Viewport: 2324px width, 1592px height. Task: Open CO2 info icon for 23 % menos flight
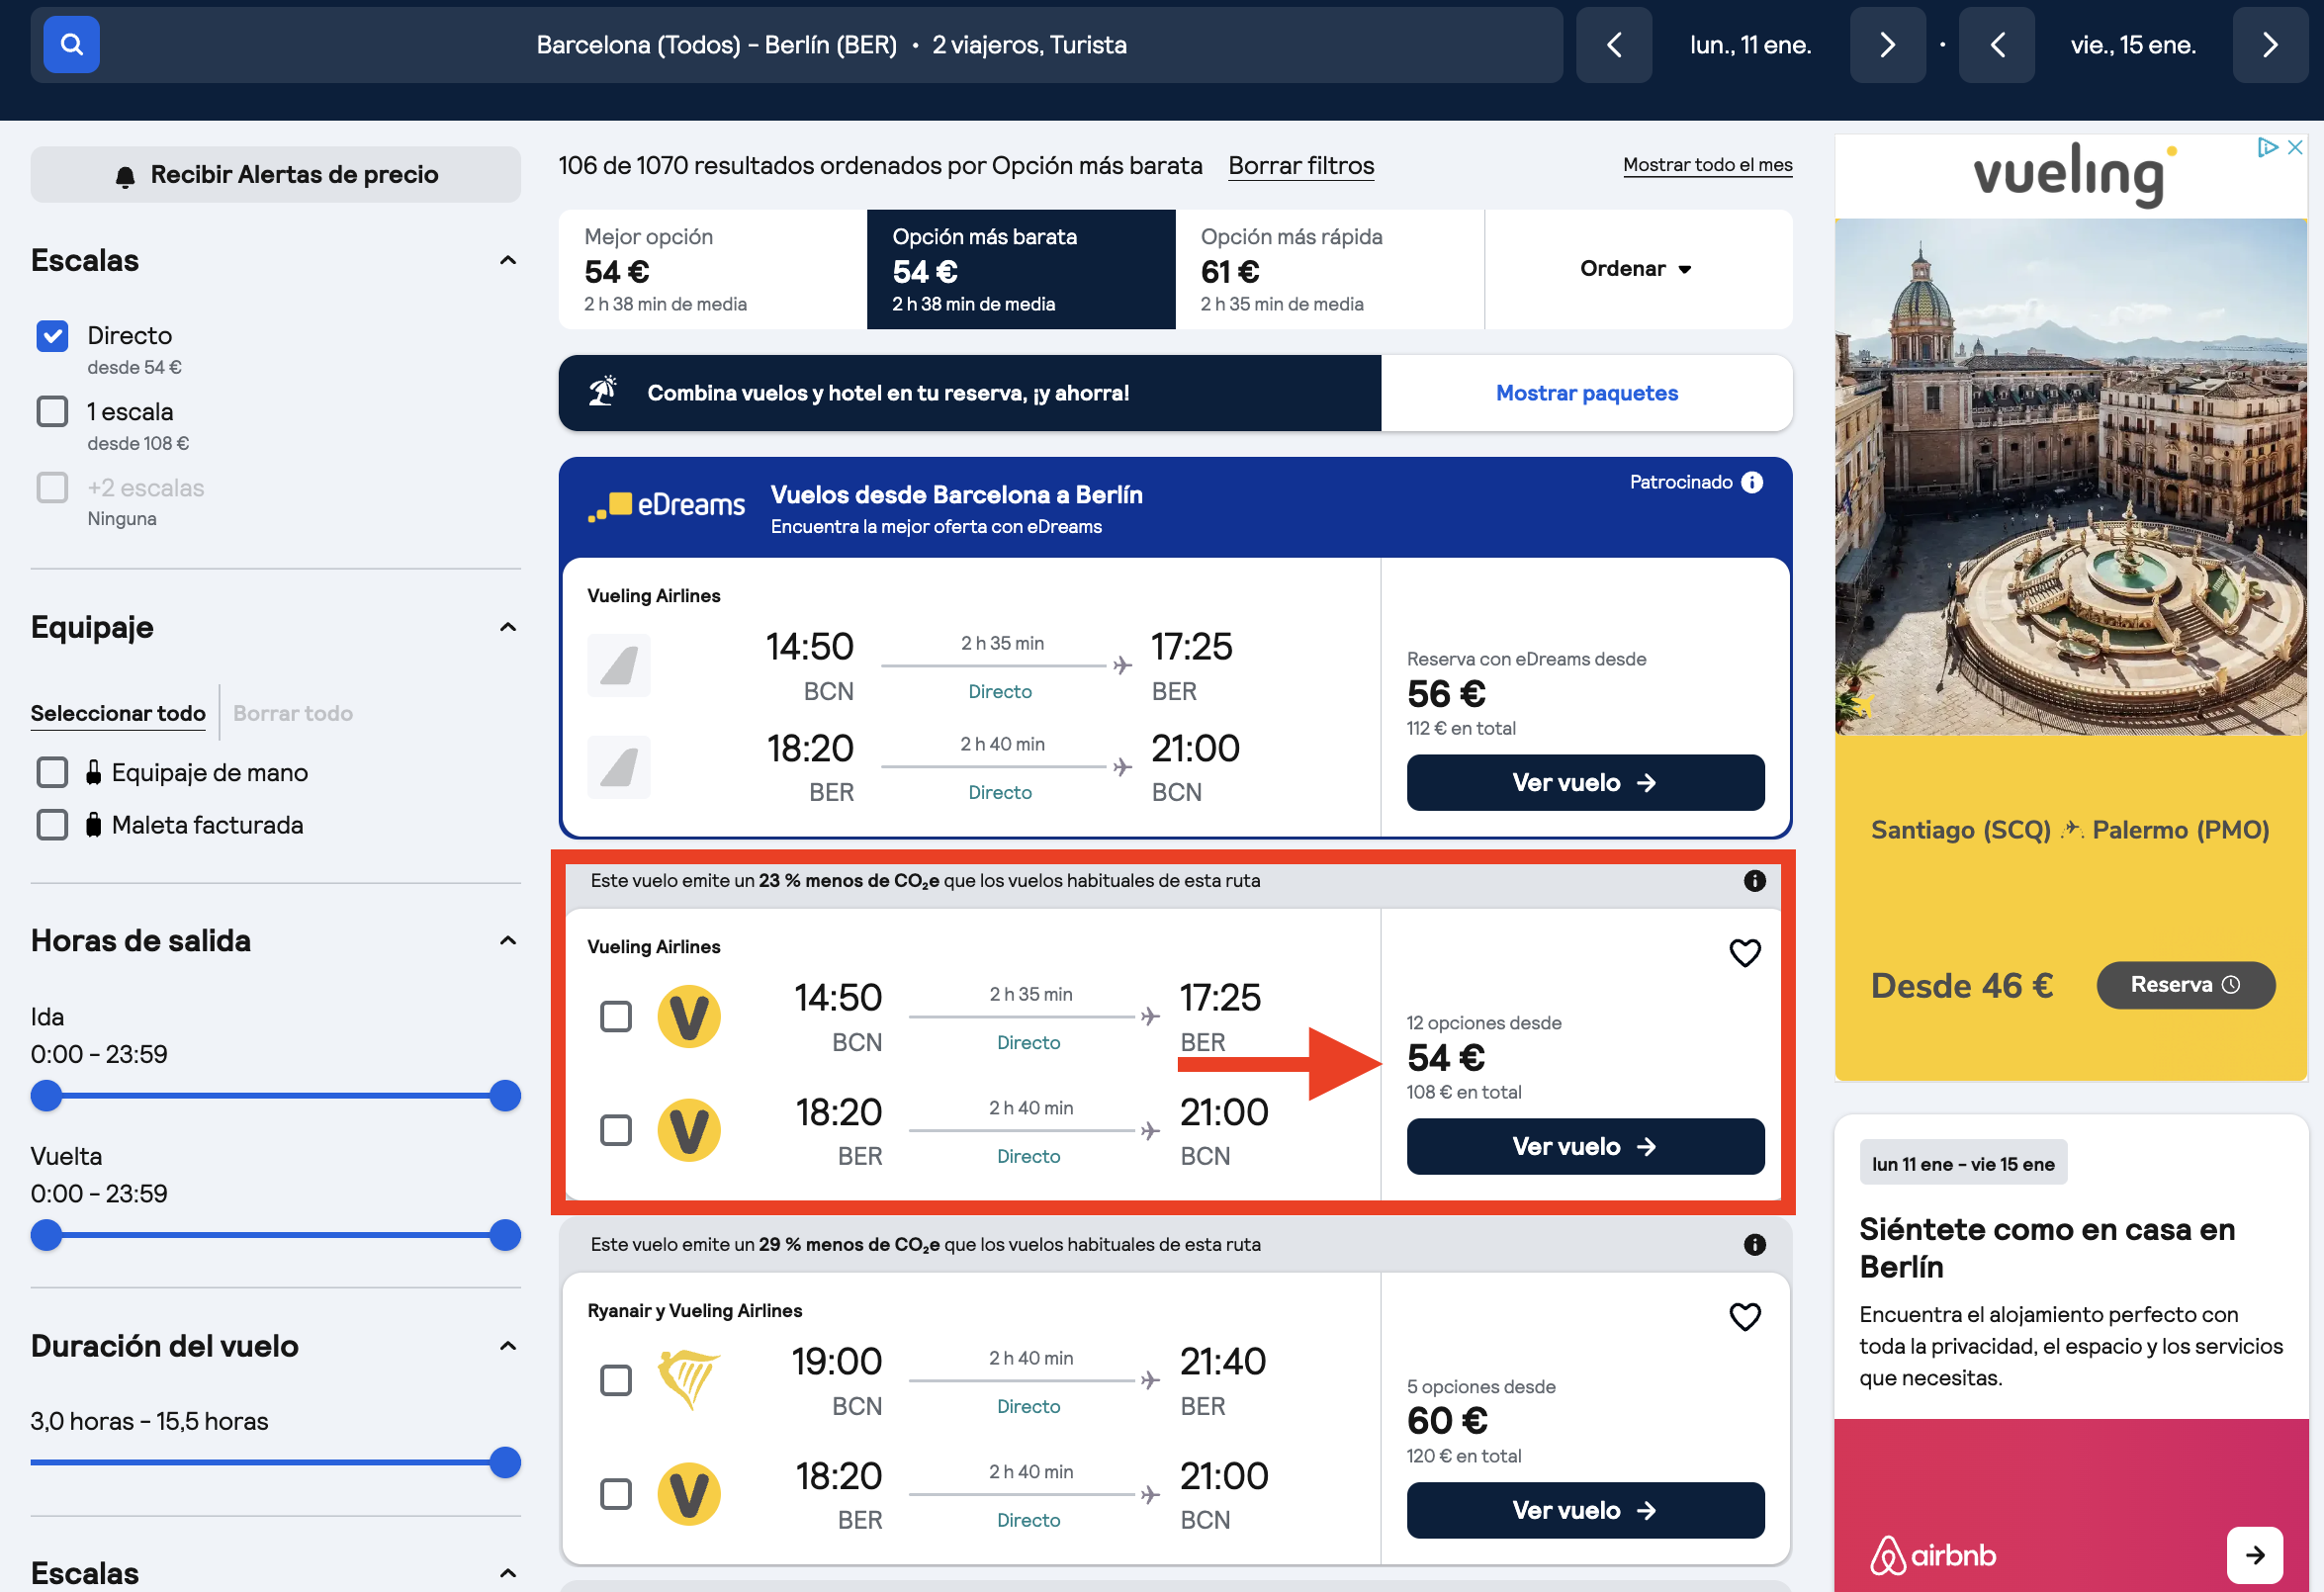point(1754,881)
